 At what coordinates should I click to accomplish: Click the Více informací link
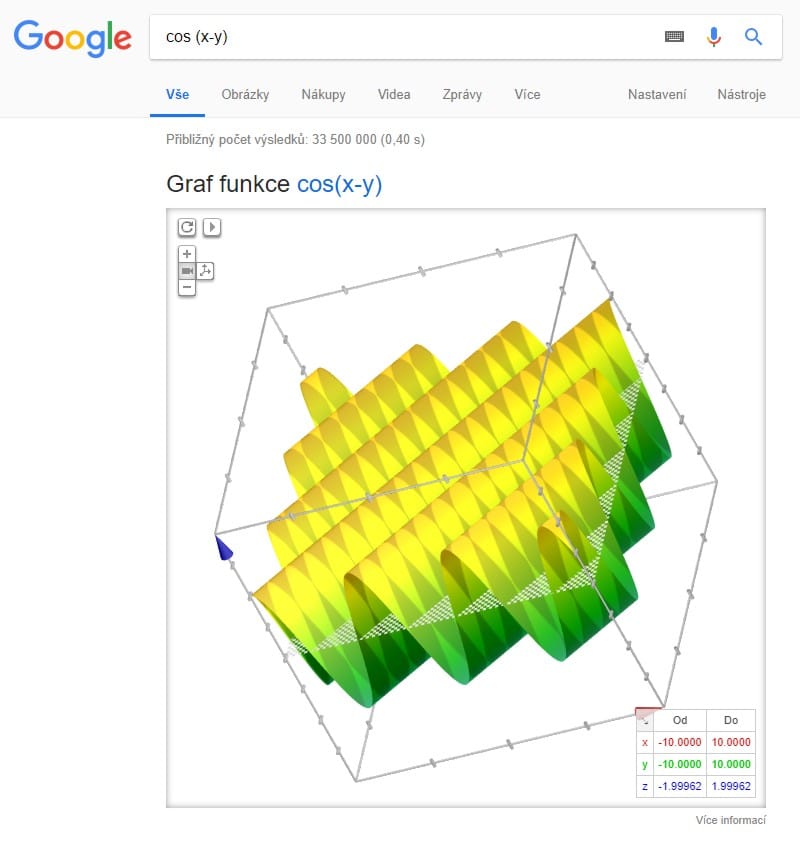pos(730,821)
